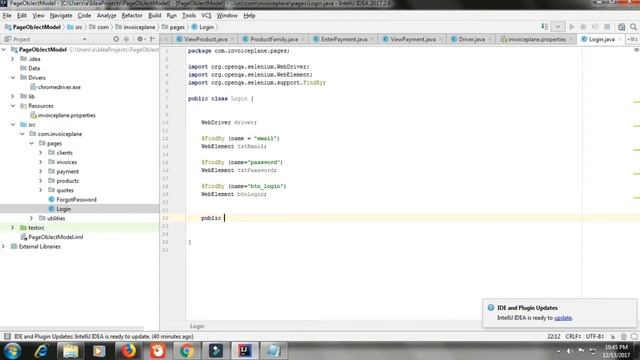Click the Windows Start button
Image resolution: width=640 pixels, height=360 pixels.
pyautogui.click(x=12, y=351)
